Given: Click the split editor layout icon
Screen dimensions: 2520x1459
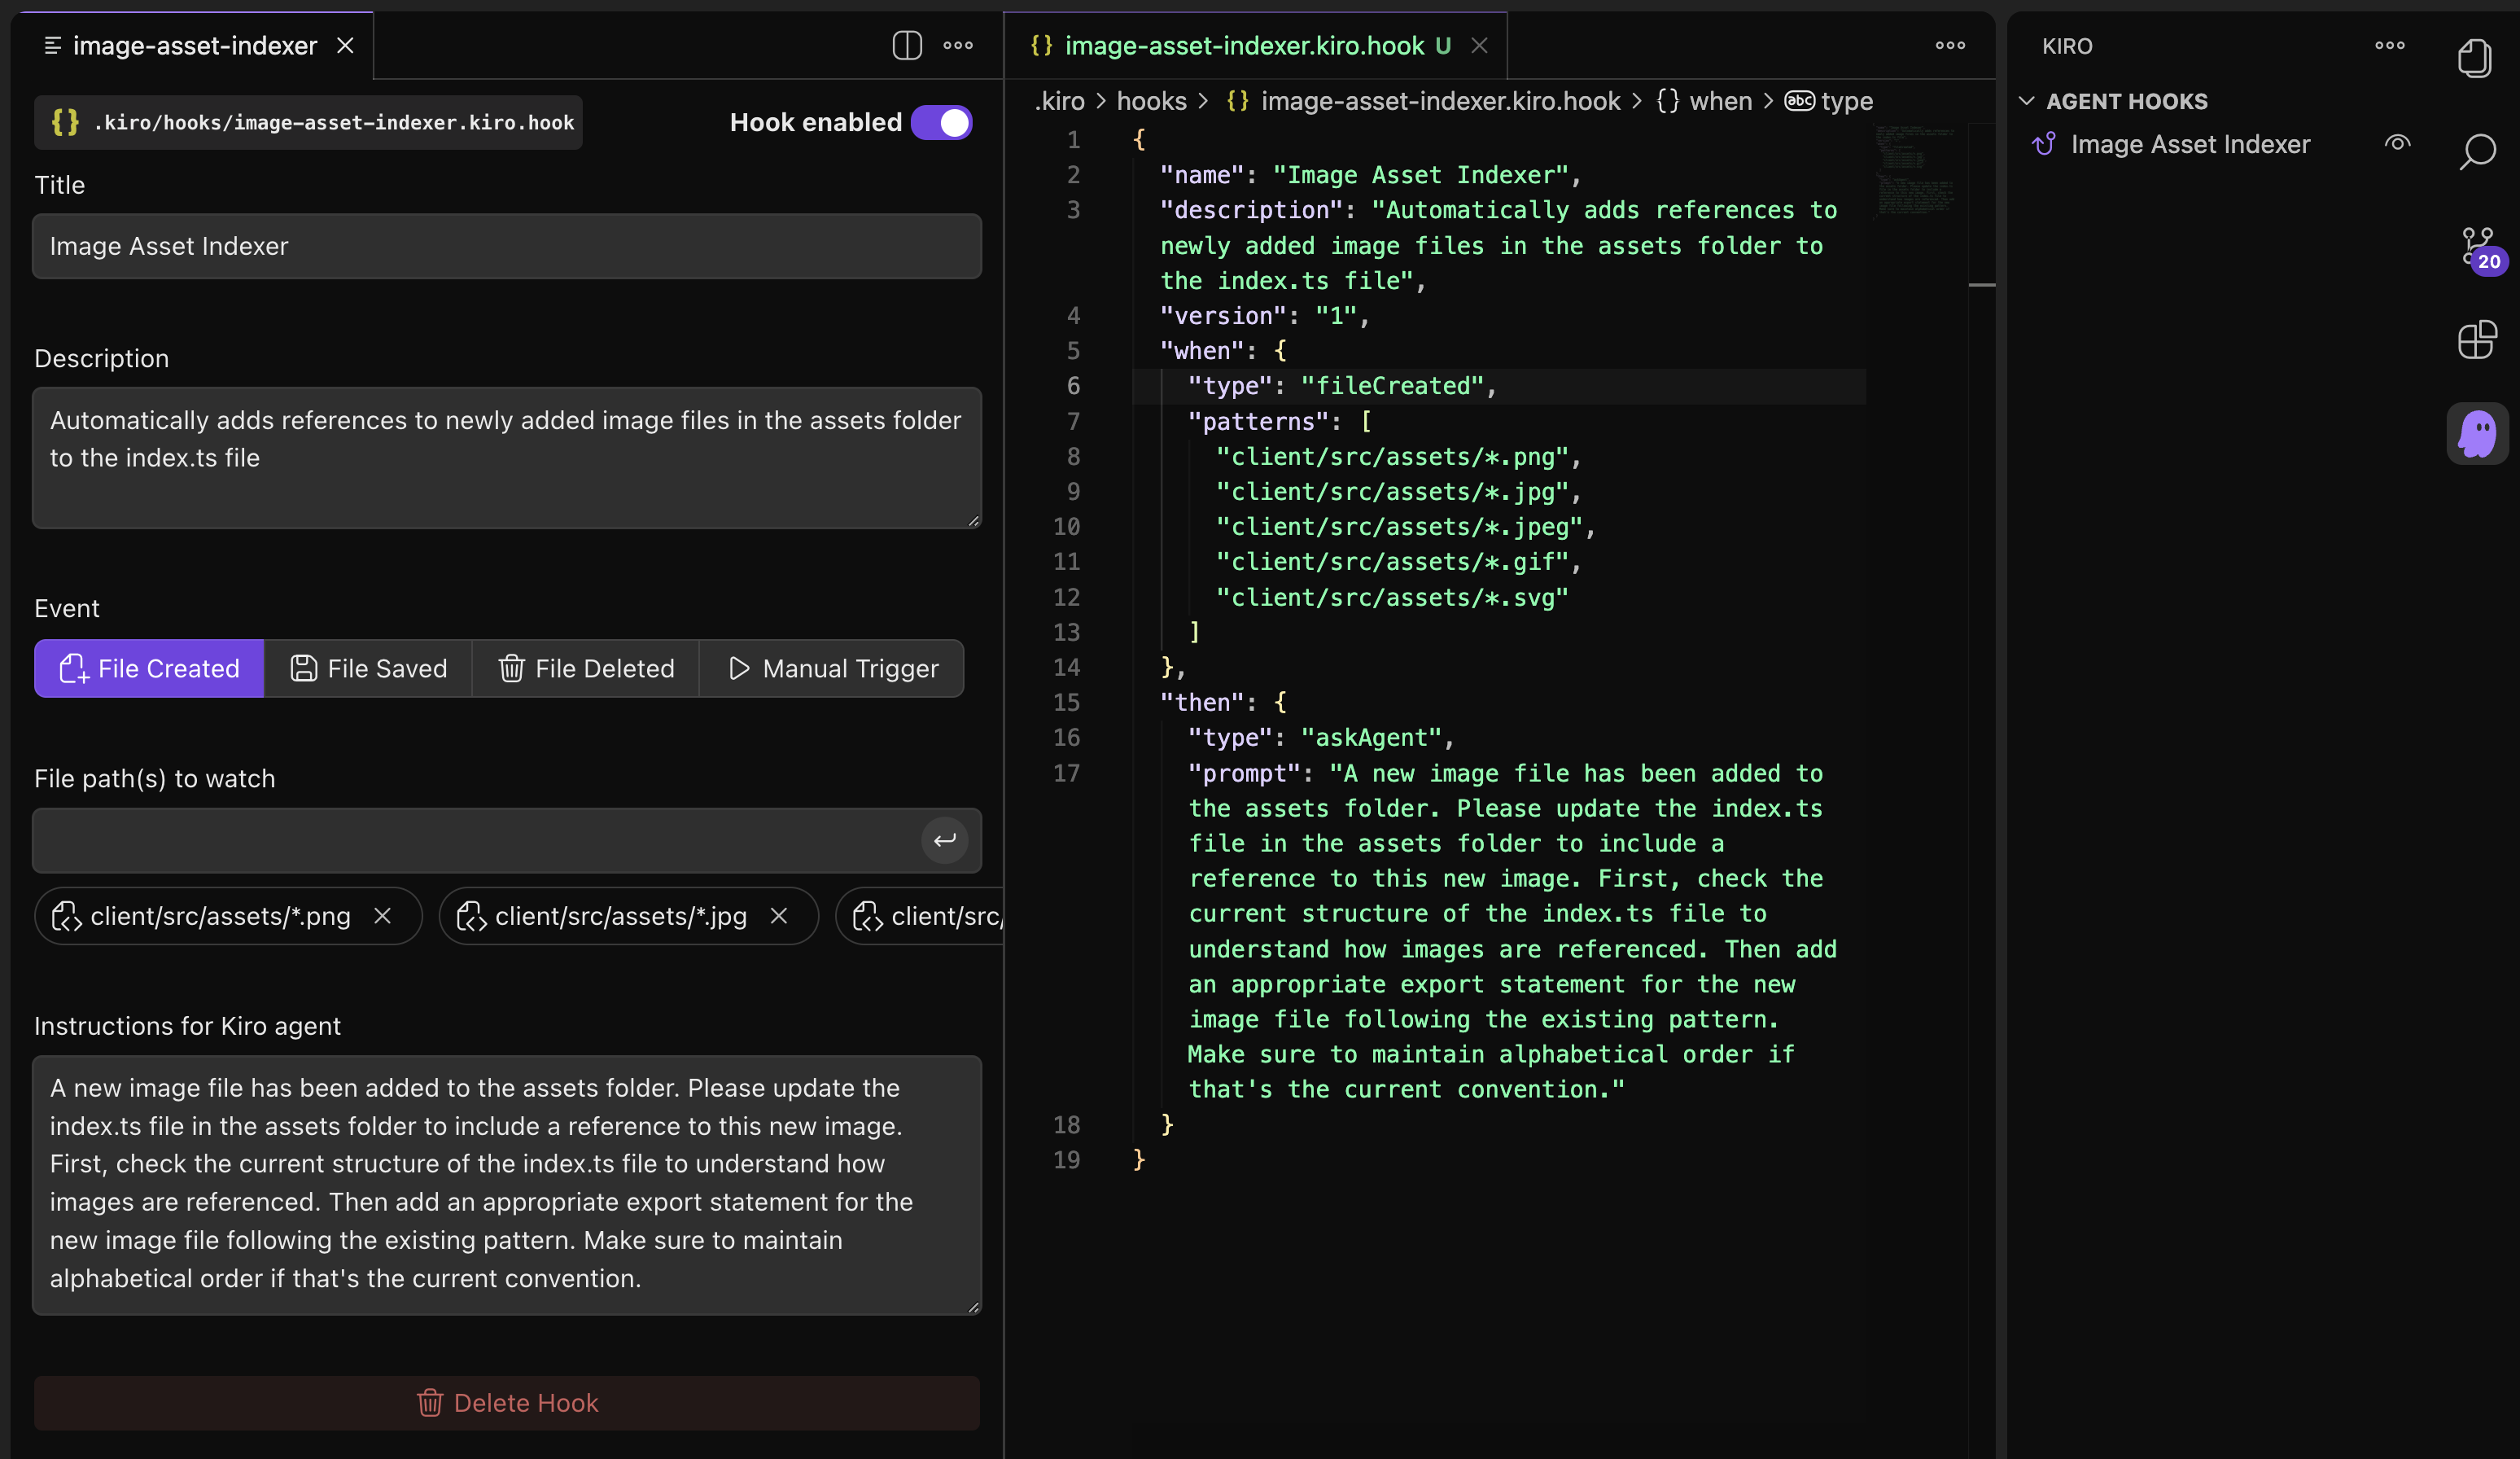Looking at the screenshot, I should (x=906, y=45).
